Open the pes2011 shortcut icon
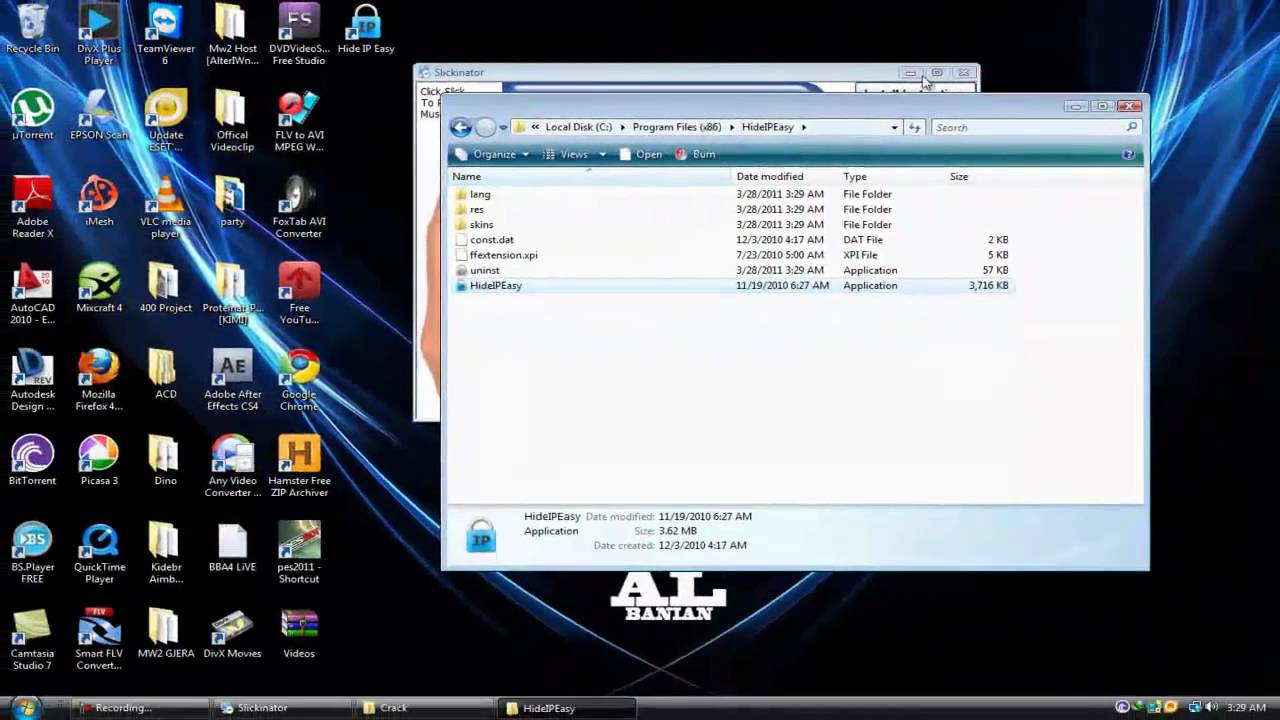Viewport: 1280px width, 720px height. click(x=298, y=553)
